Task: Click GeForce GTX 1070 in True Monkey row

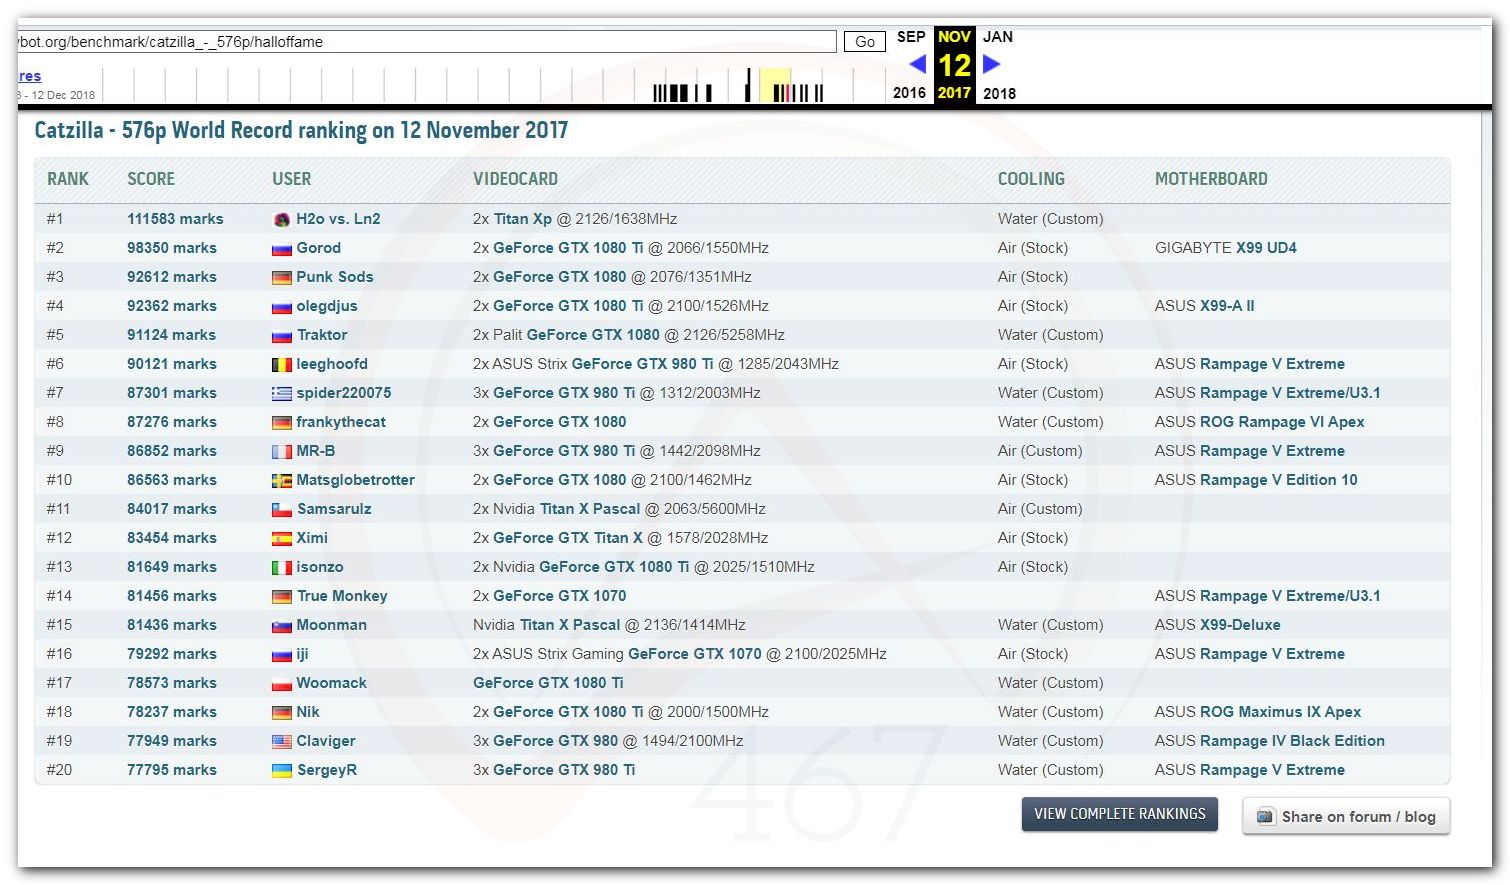Action: [x=560, y=596]
